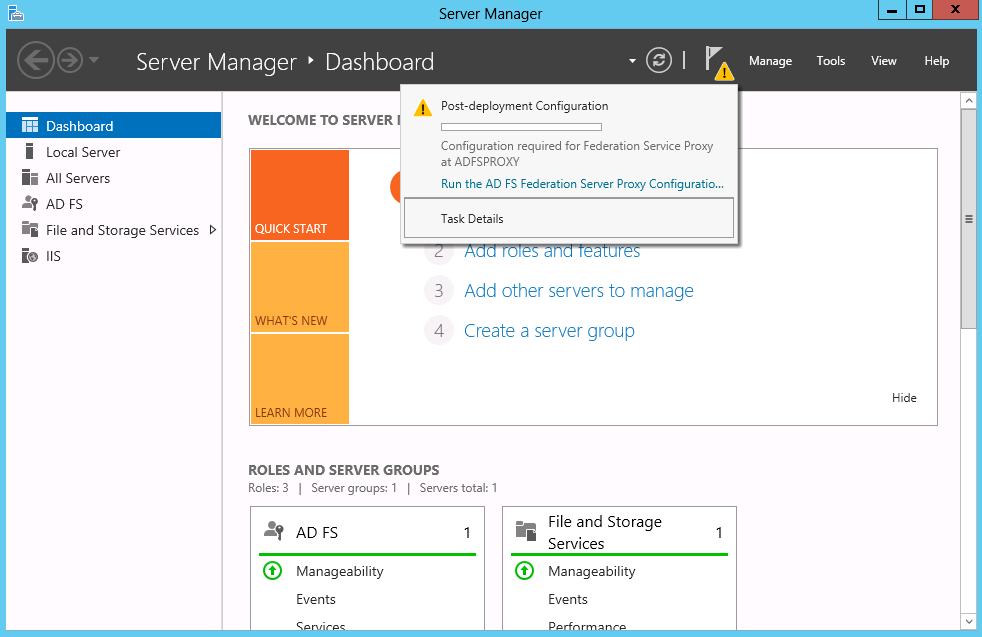The height and width of the screenshot is (637, 982).
Task: Open the Help menu
Action: pyautogui.click(x=936, y=61)
